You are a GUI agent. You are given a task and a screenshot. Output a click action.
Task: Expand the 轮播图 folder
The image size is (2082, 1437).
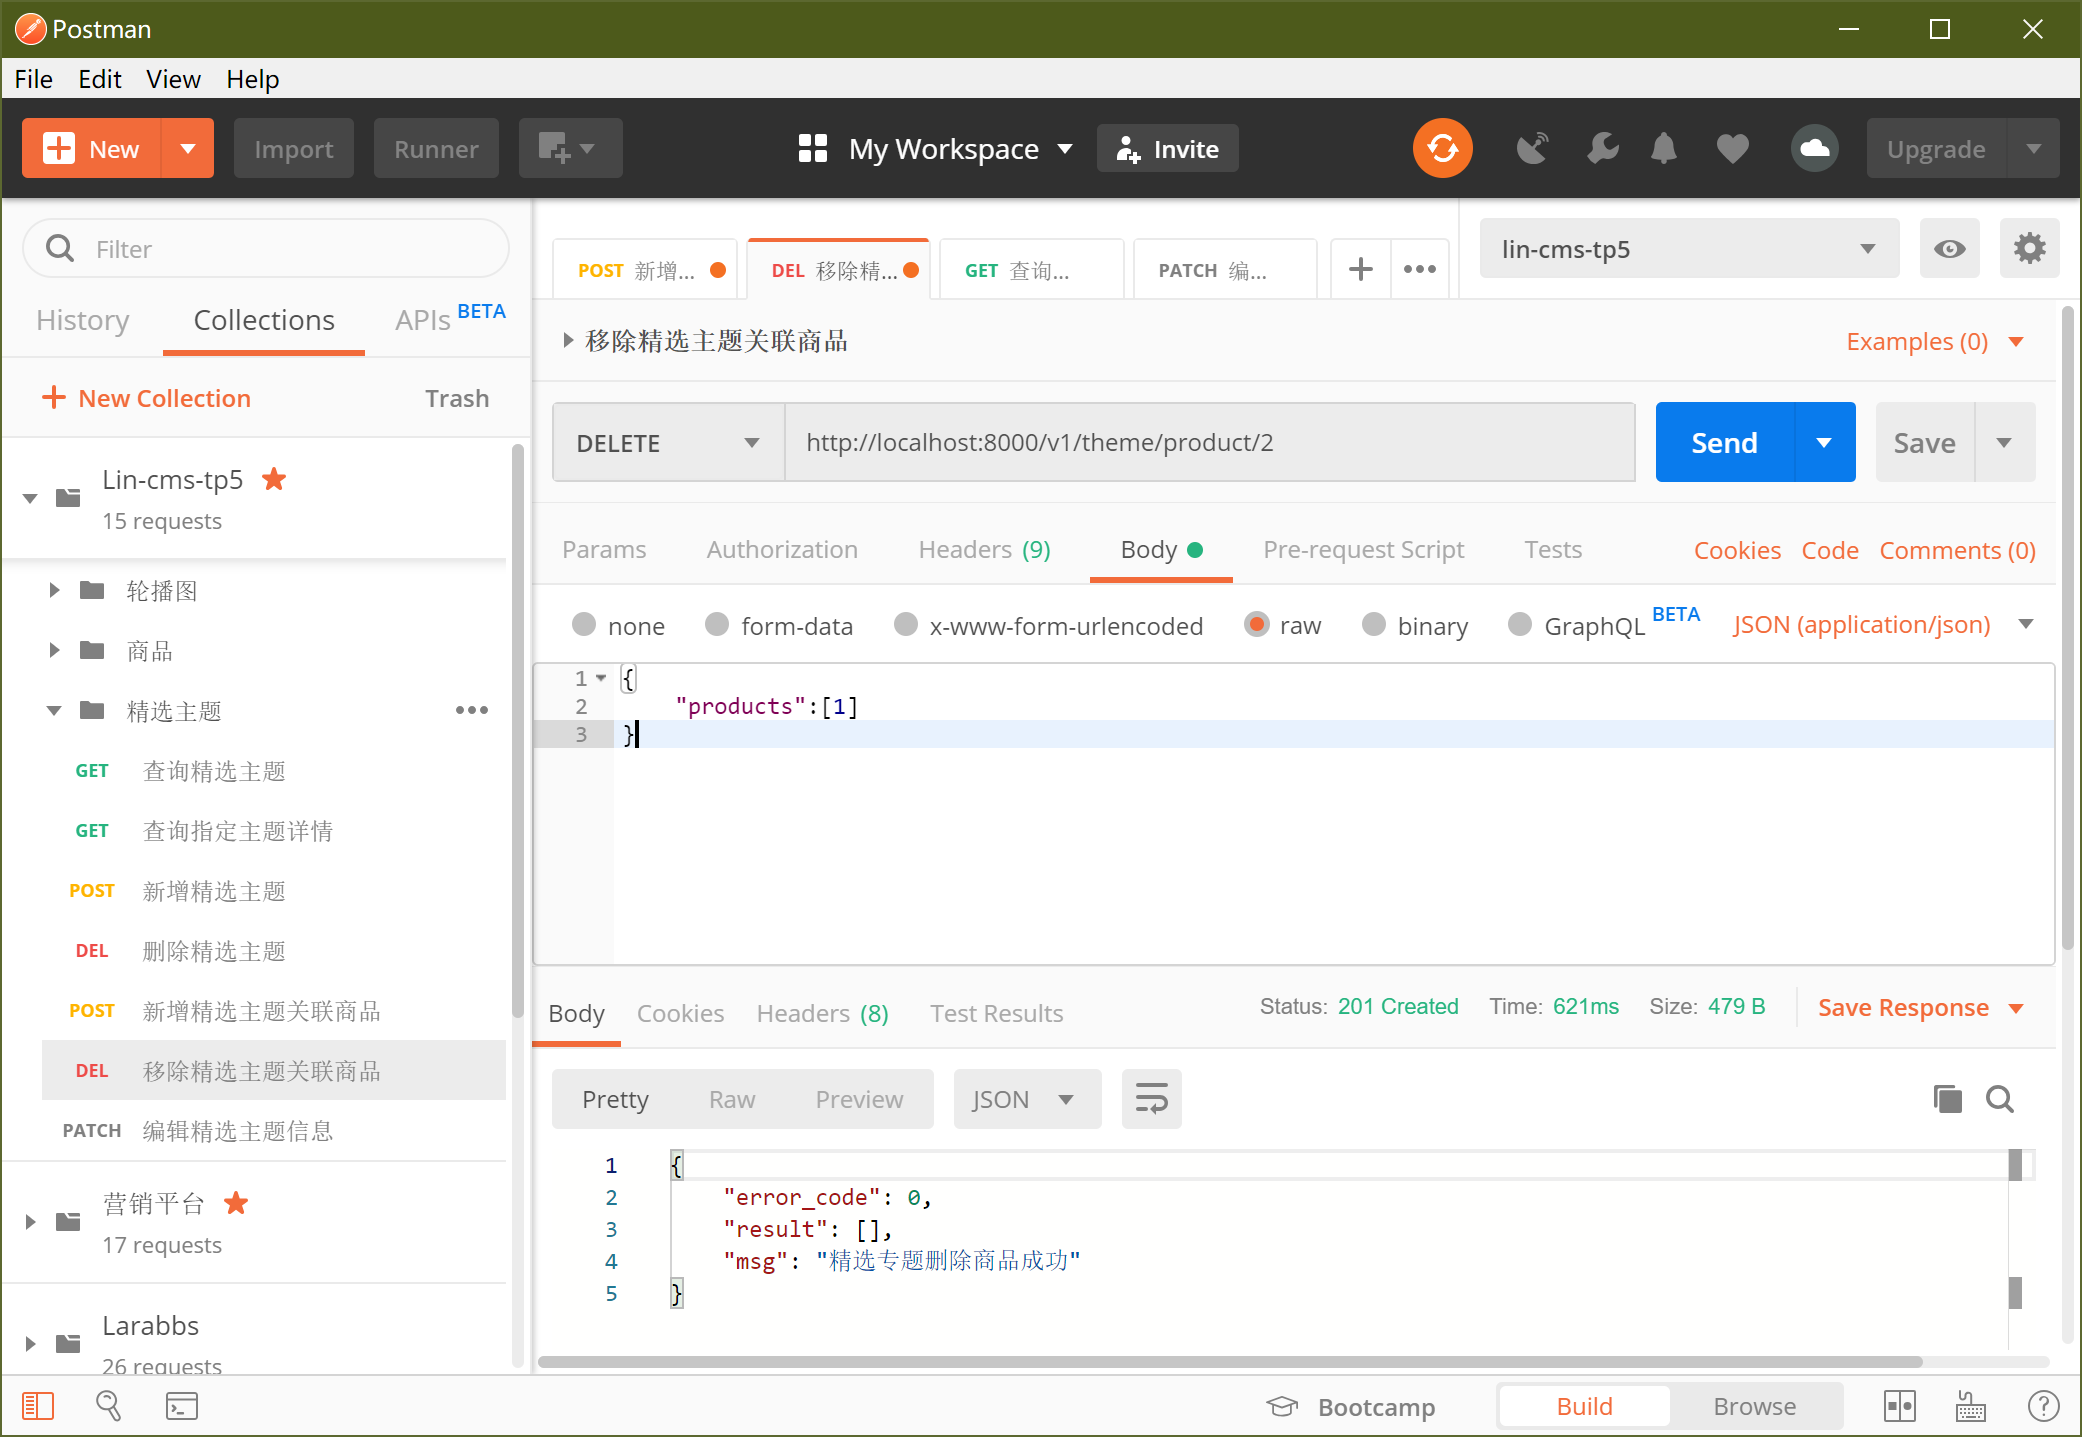pyautogui.click(x=54, y=590)
